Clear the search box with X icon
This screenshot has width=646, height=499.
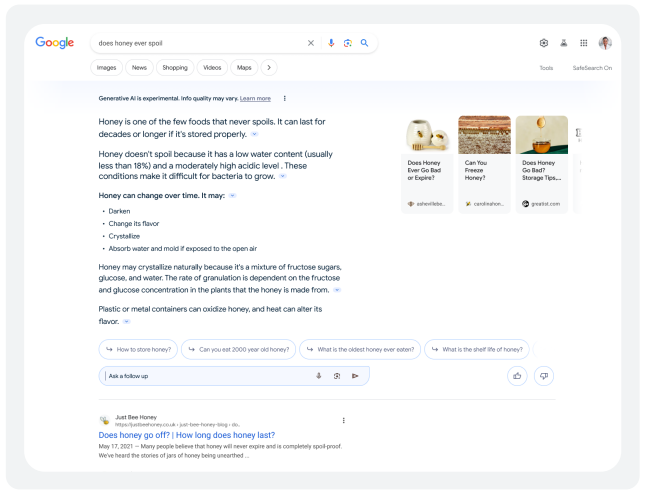(310, 43)
